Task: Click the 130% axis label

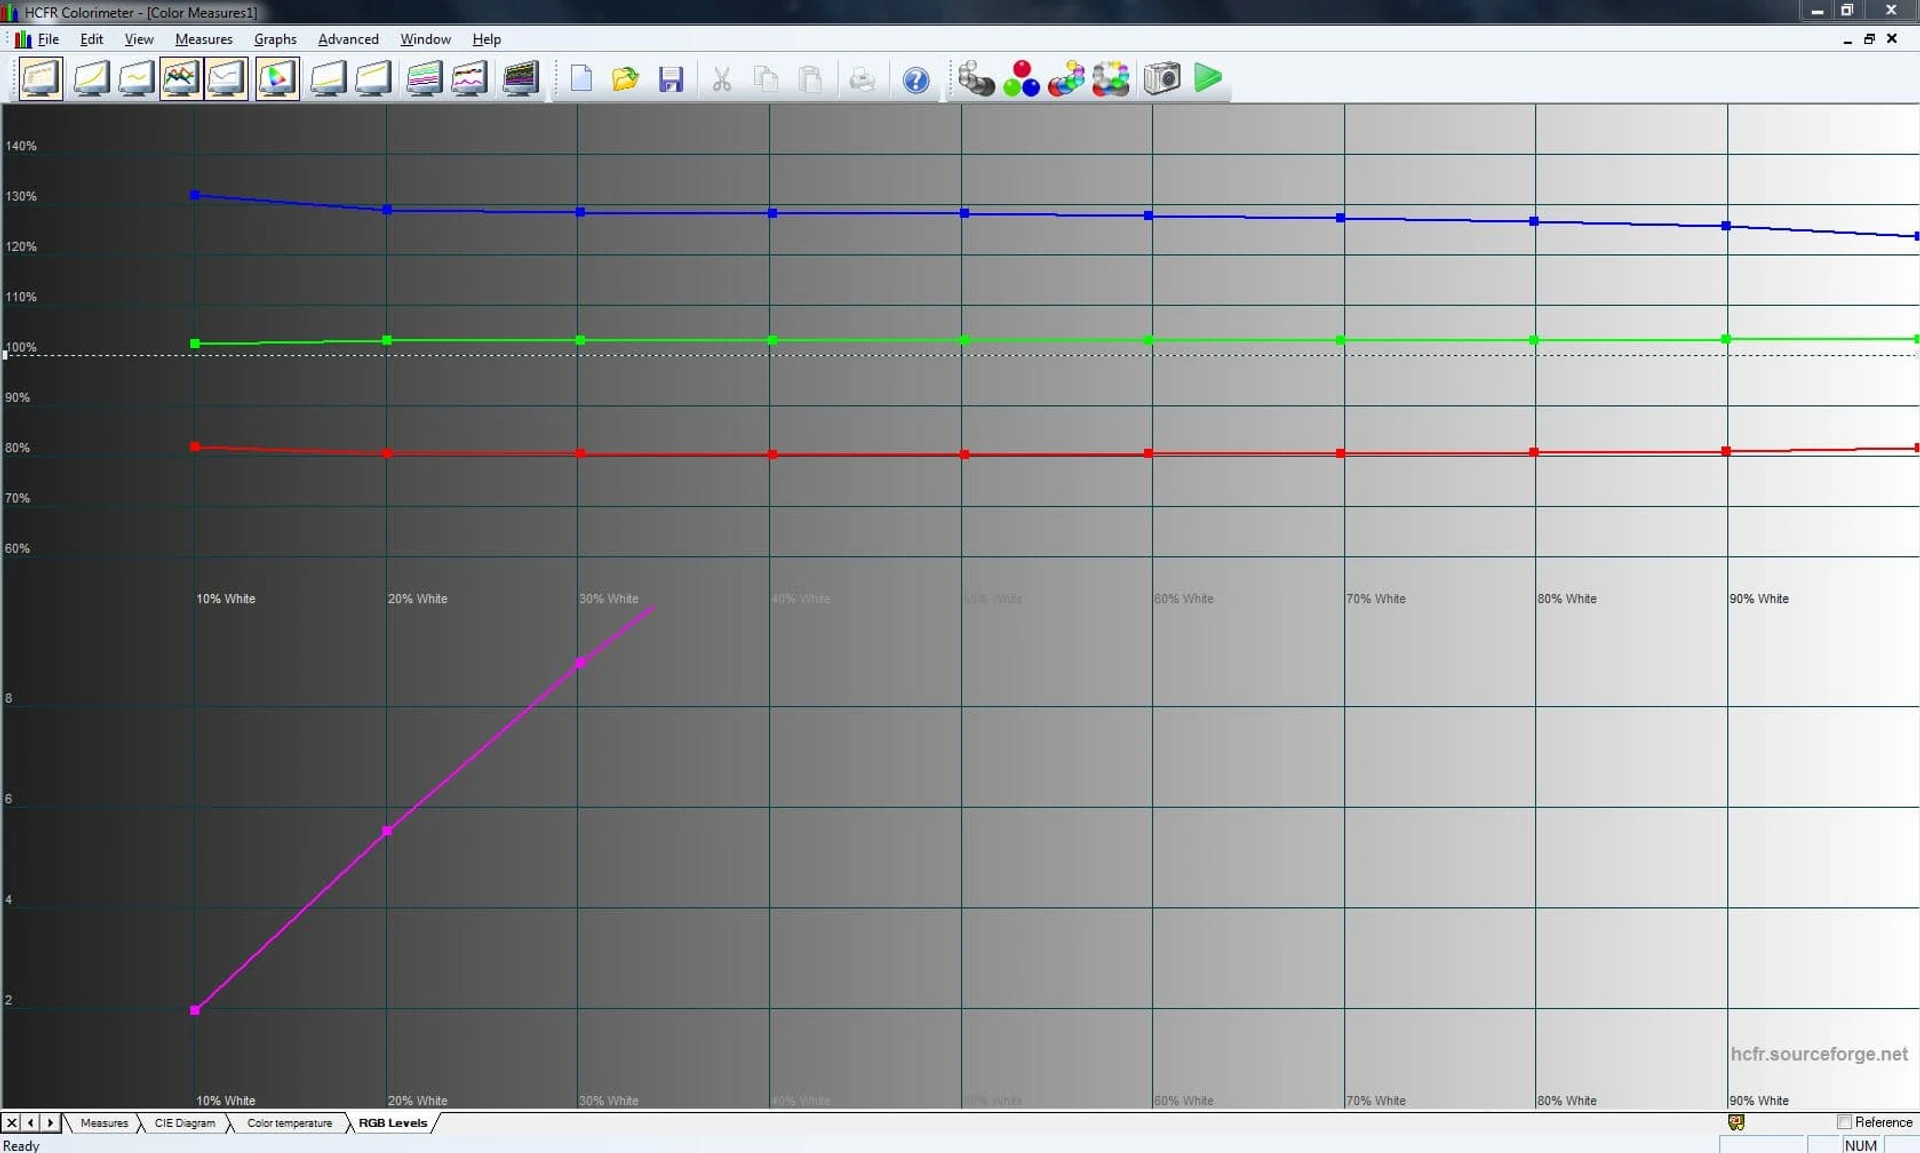Action: [21, 196]
